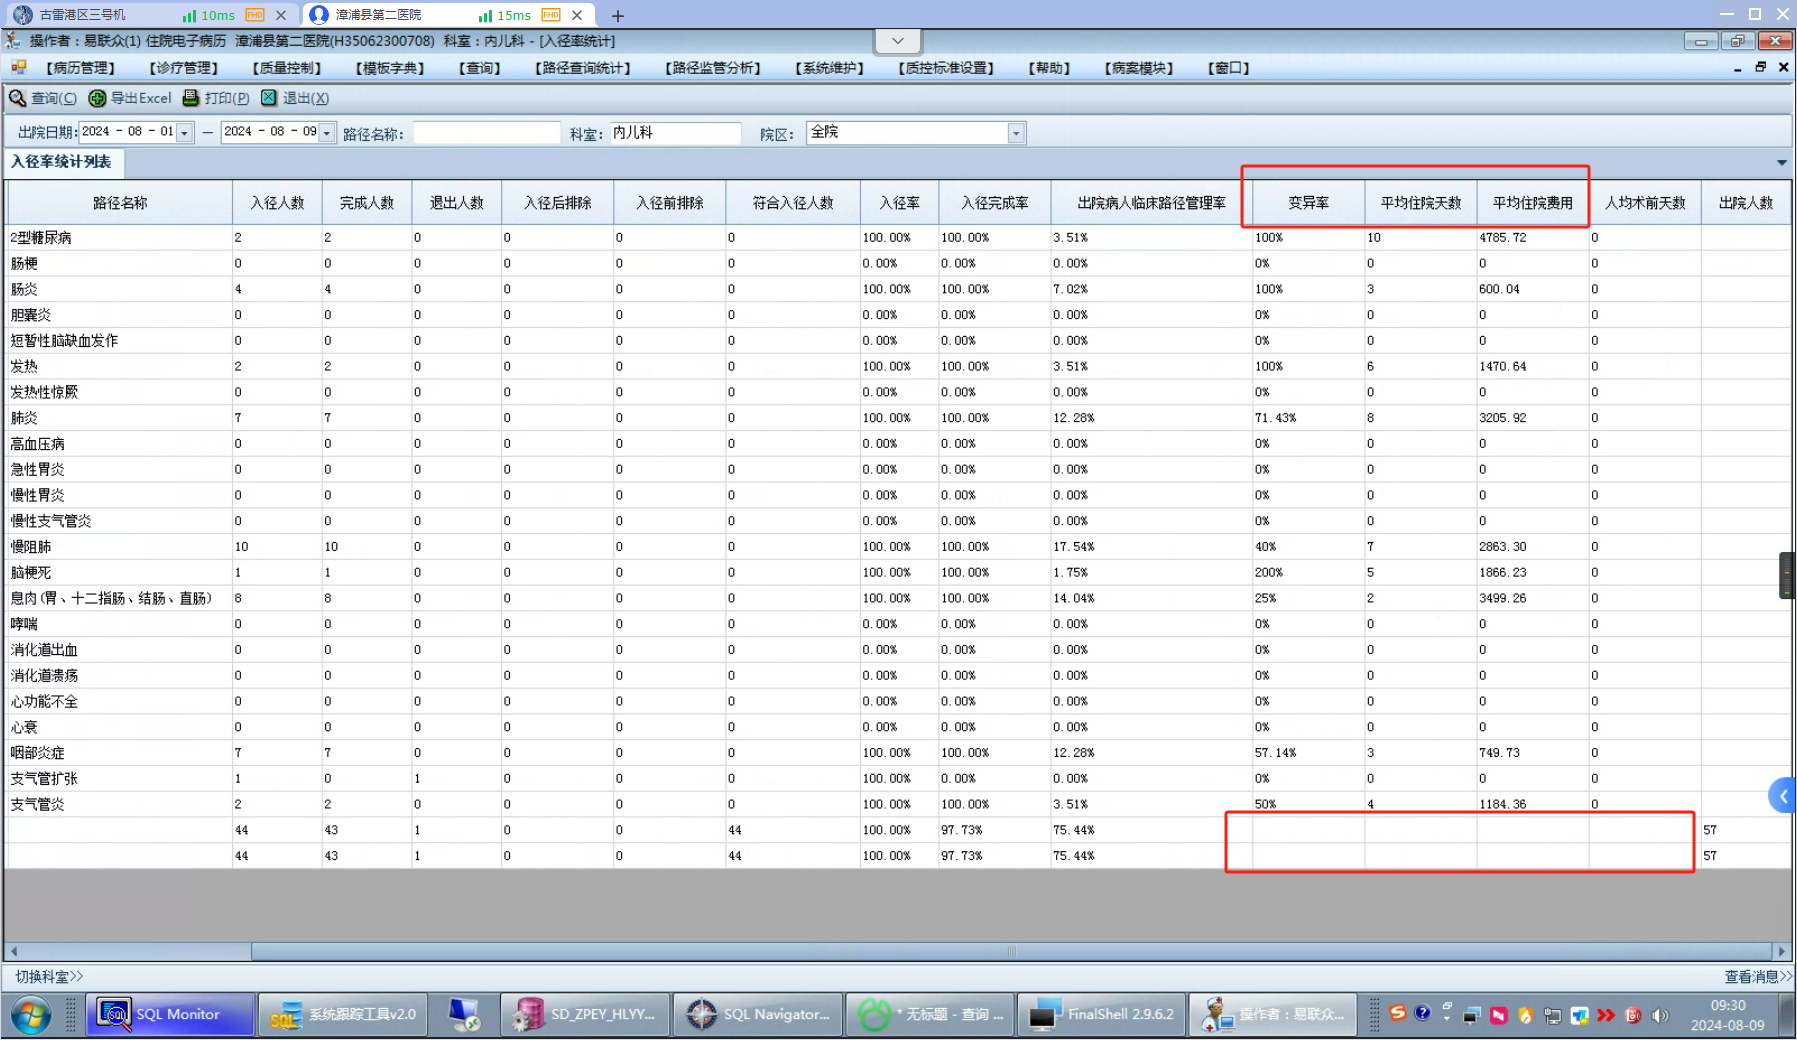Select the 2型糖尿病 row name
Viewport: 1797px width, 1040px height.
(41, 238)
